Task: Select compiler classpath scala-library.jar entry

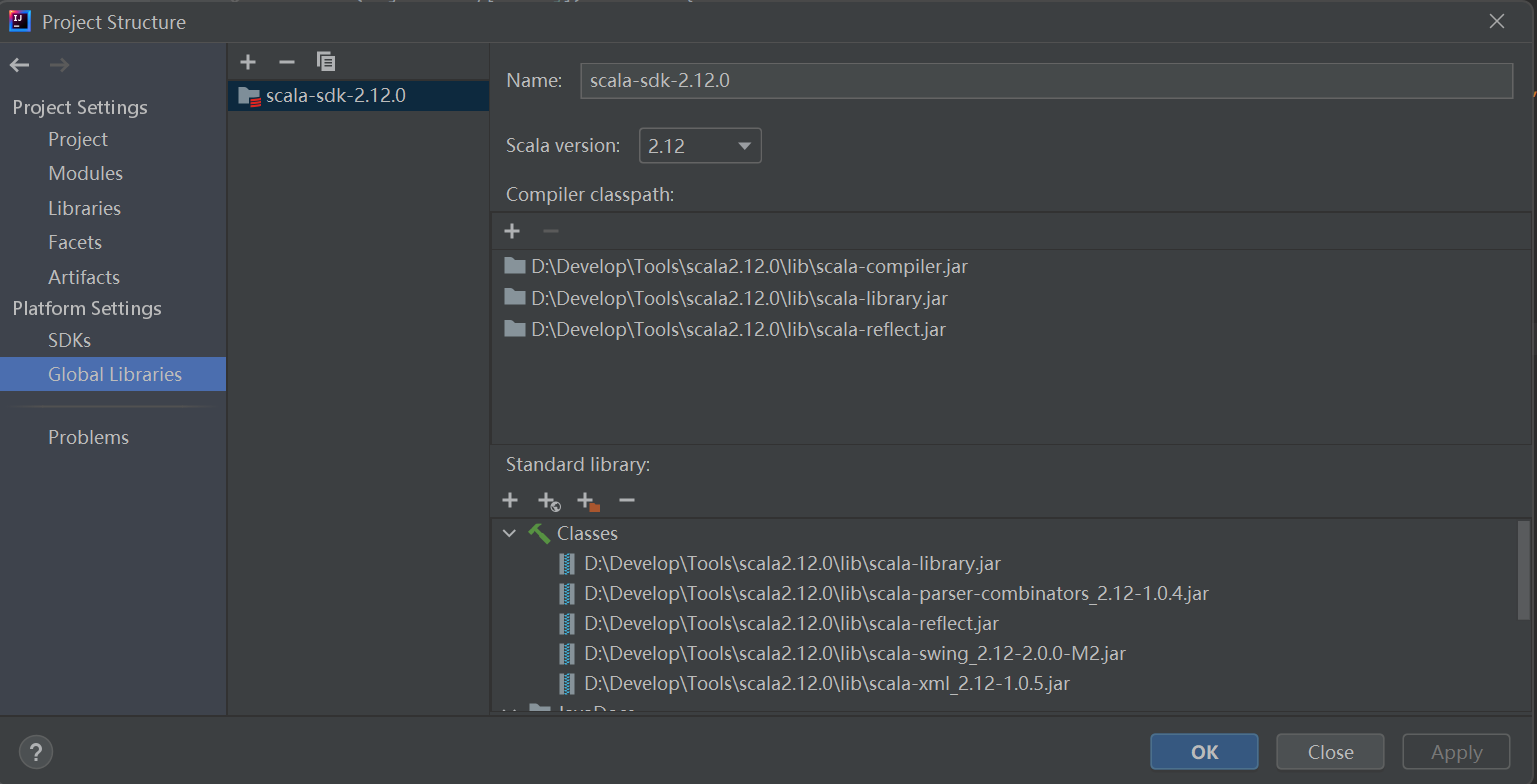Action: [739, 297]
